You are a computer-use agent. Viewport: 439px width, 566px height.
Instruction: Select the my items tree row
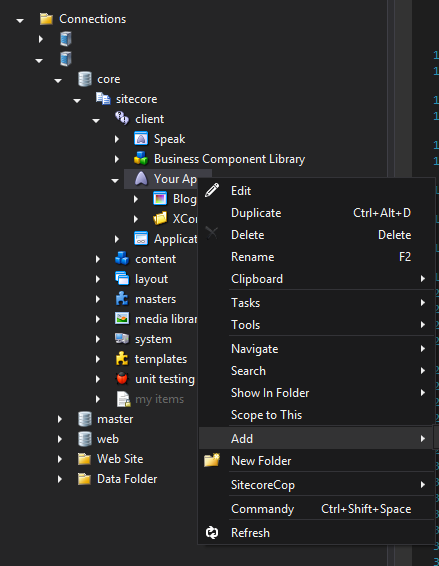click(x=159, y=399)
